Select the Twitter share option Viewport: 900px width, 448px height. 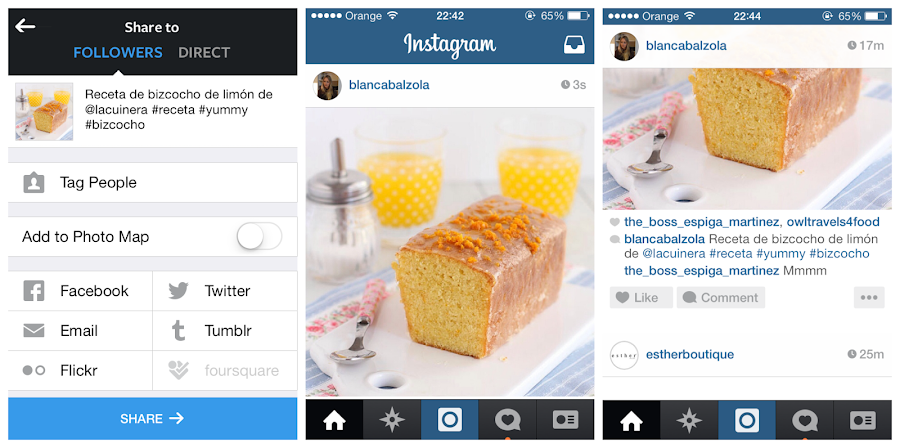[225, 291]
